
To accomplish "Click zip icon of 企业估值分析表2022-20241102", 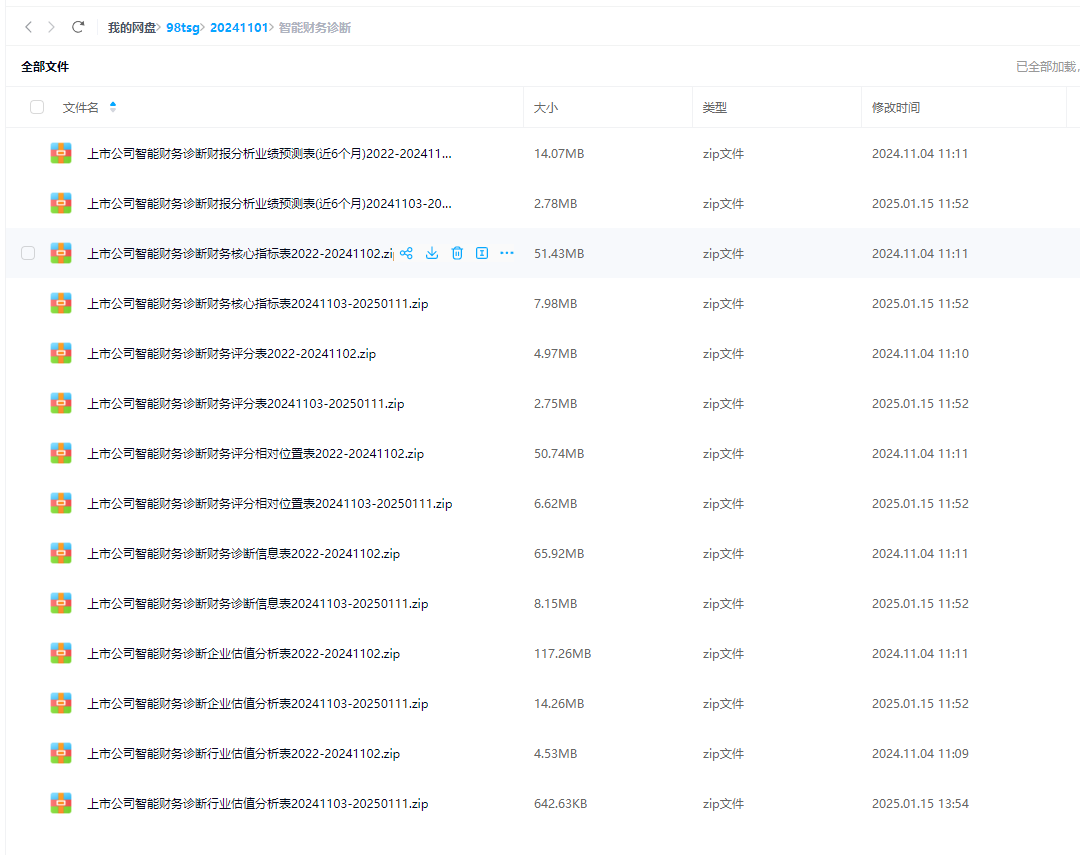I will click(61, 653).
